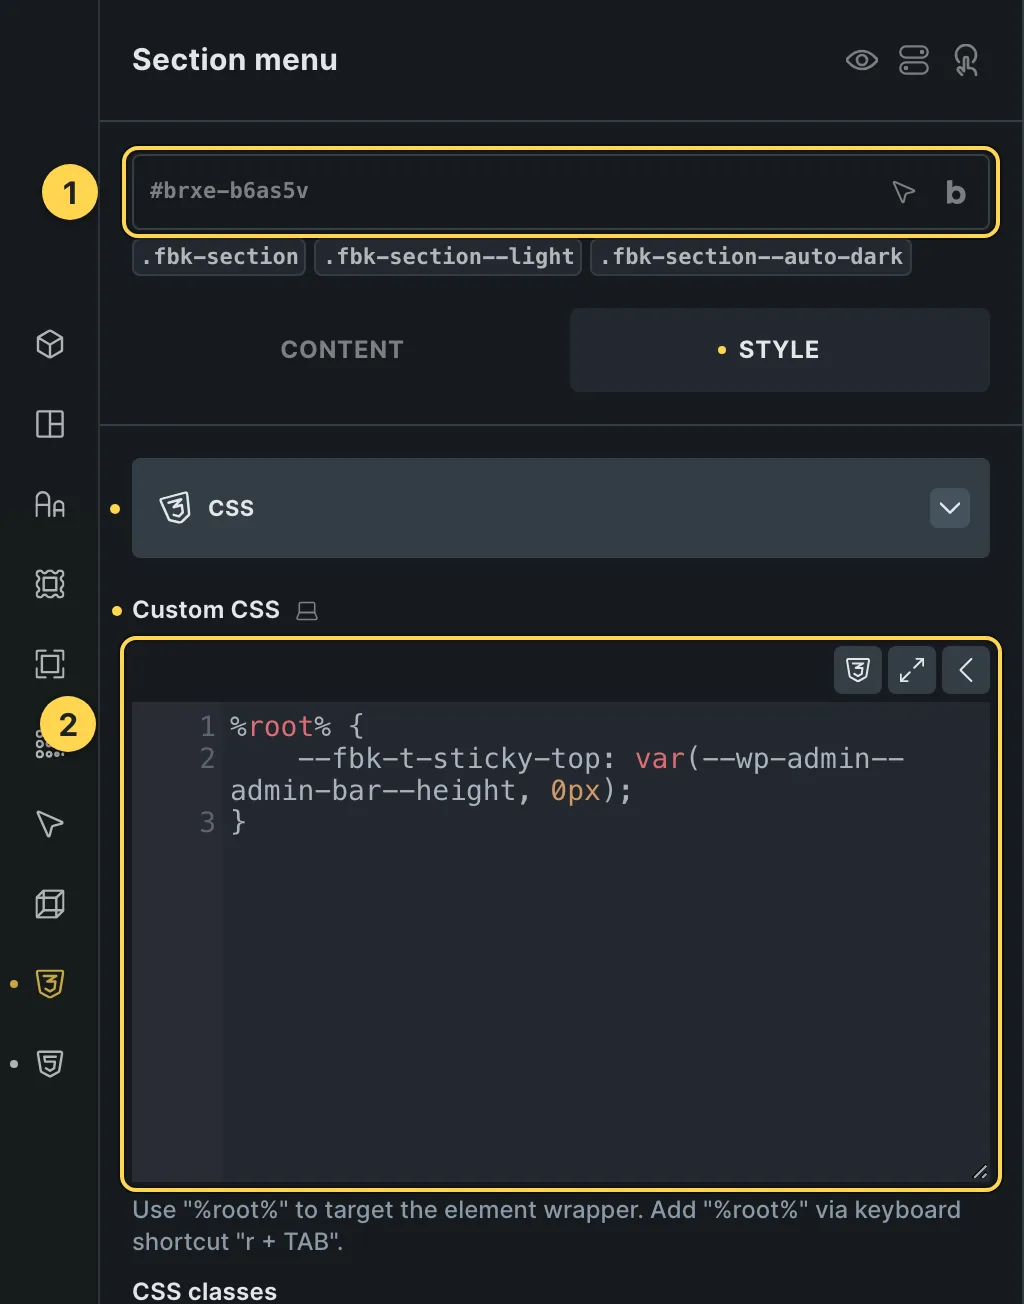This screenshot has width=1024, height=1304.
Task: Collapse the CSS group with chevron dropdown
Action: (x=950, y=508)
